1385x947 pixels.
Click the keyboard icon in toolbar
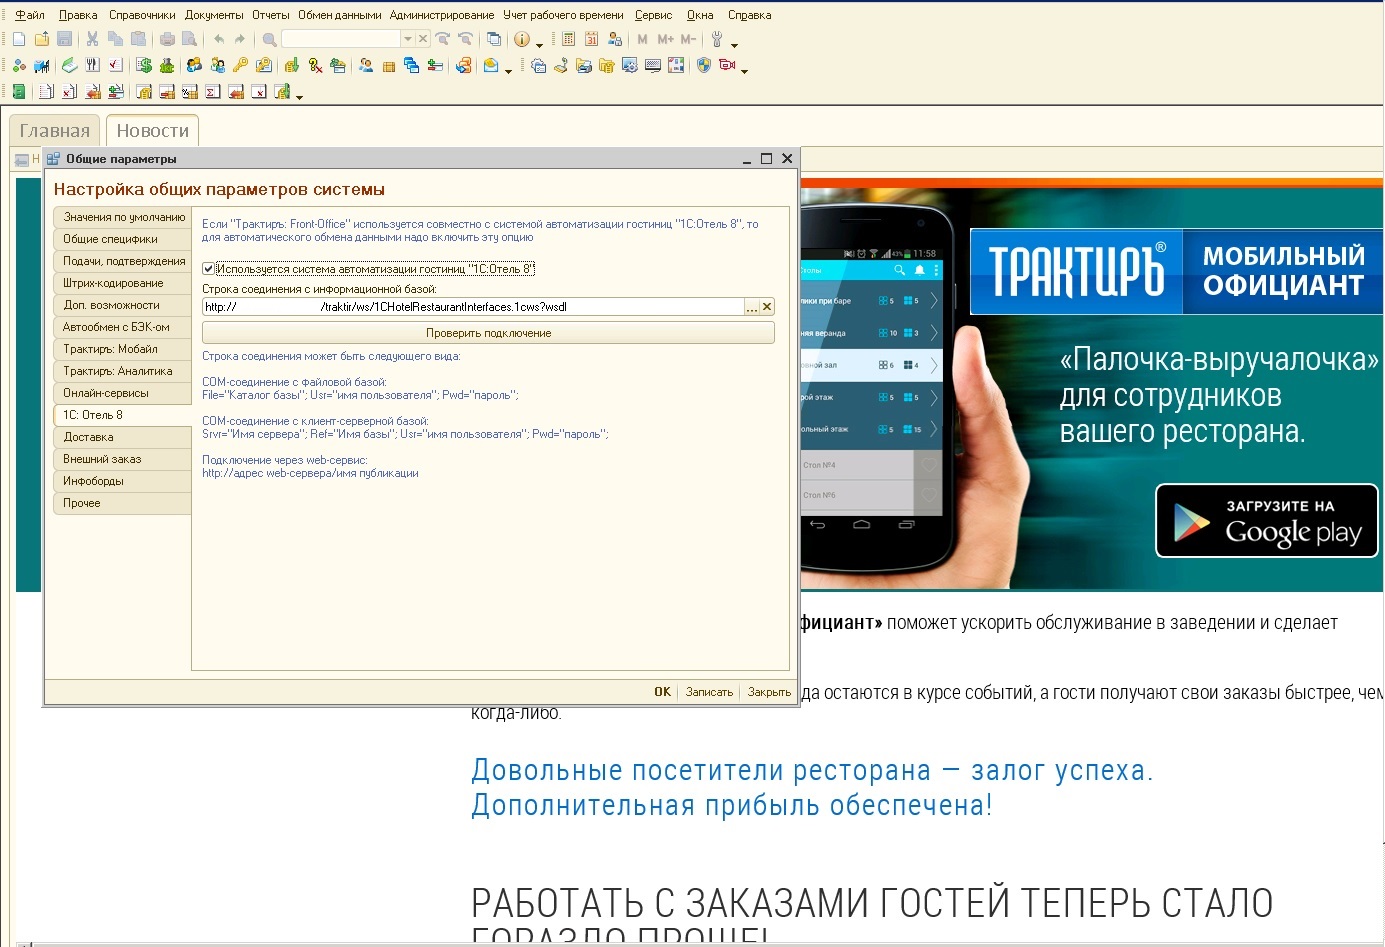point(652,65)
